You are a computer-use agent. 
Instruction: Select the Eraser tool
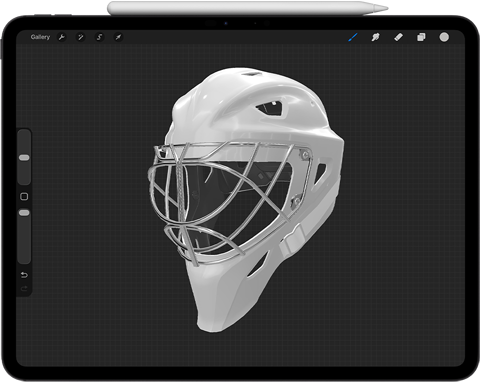(x=398, y=37)
